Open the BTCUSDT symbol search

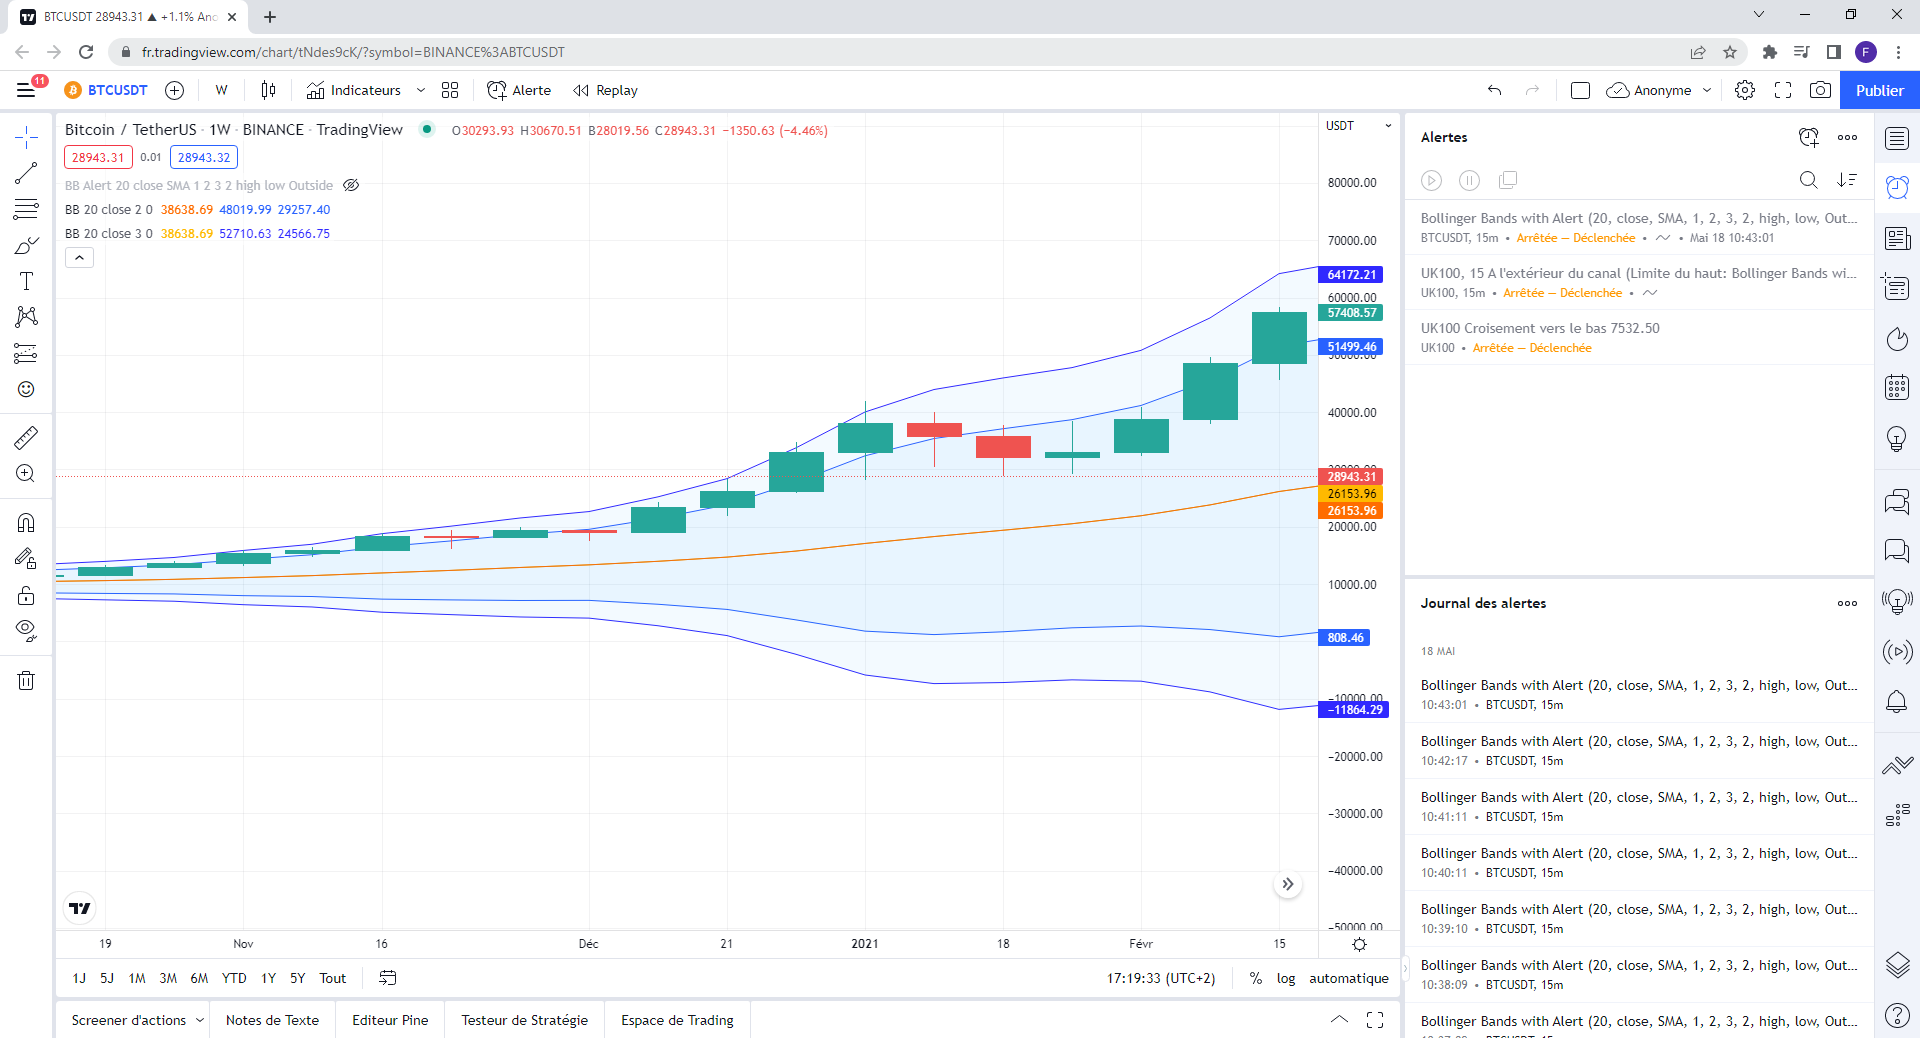107,90
